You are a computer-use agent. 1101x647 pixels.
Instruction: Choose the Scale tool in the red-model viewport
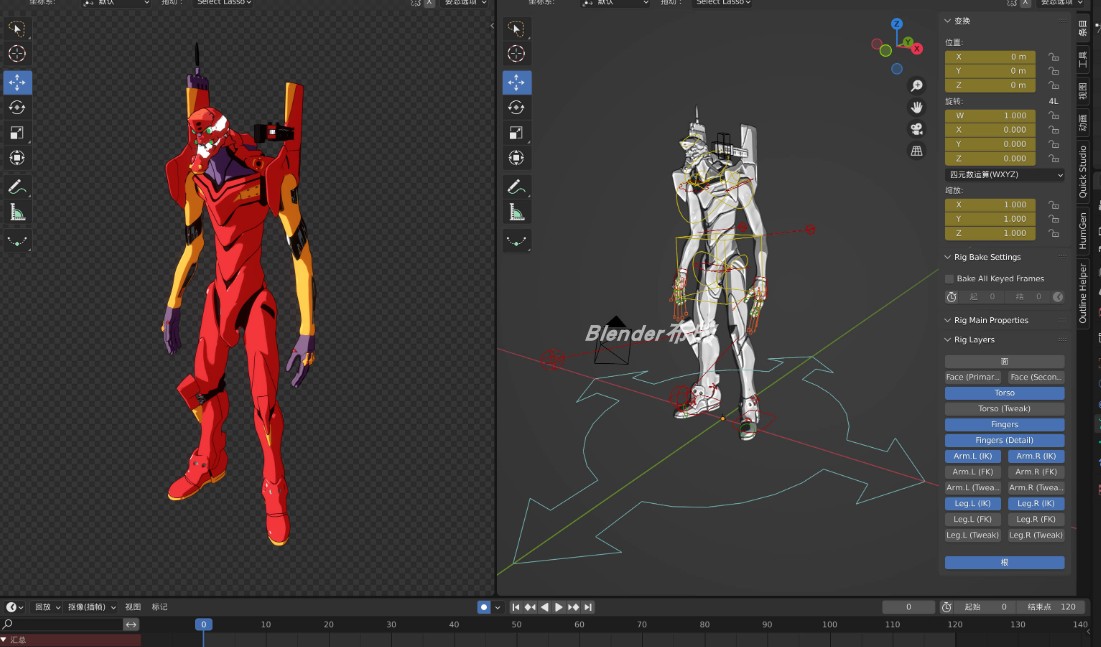click(x=17, y=132)
